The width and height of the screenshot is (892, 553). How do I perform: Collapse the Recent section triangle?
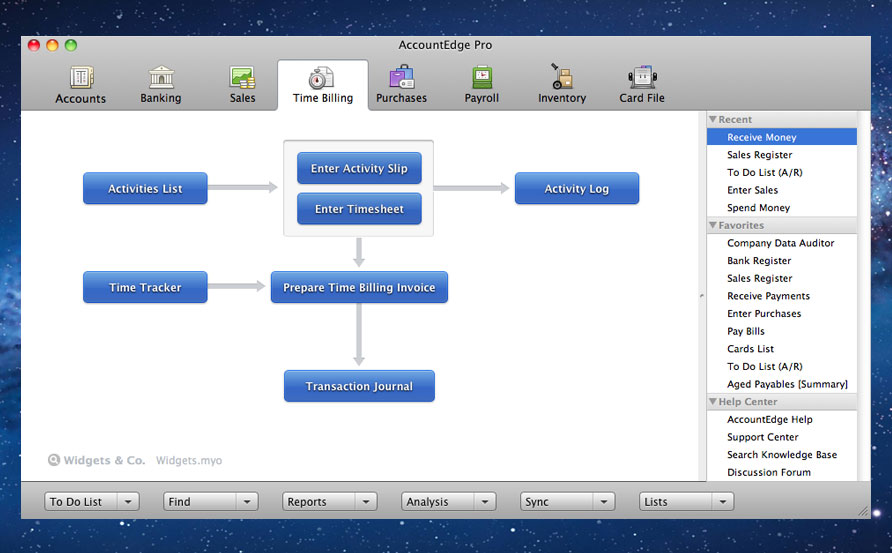pos(712,119)
